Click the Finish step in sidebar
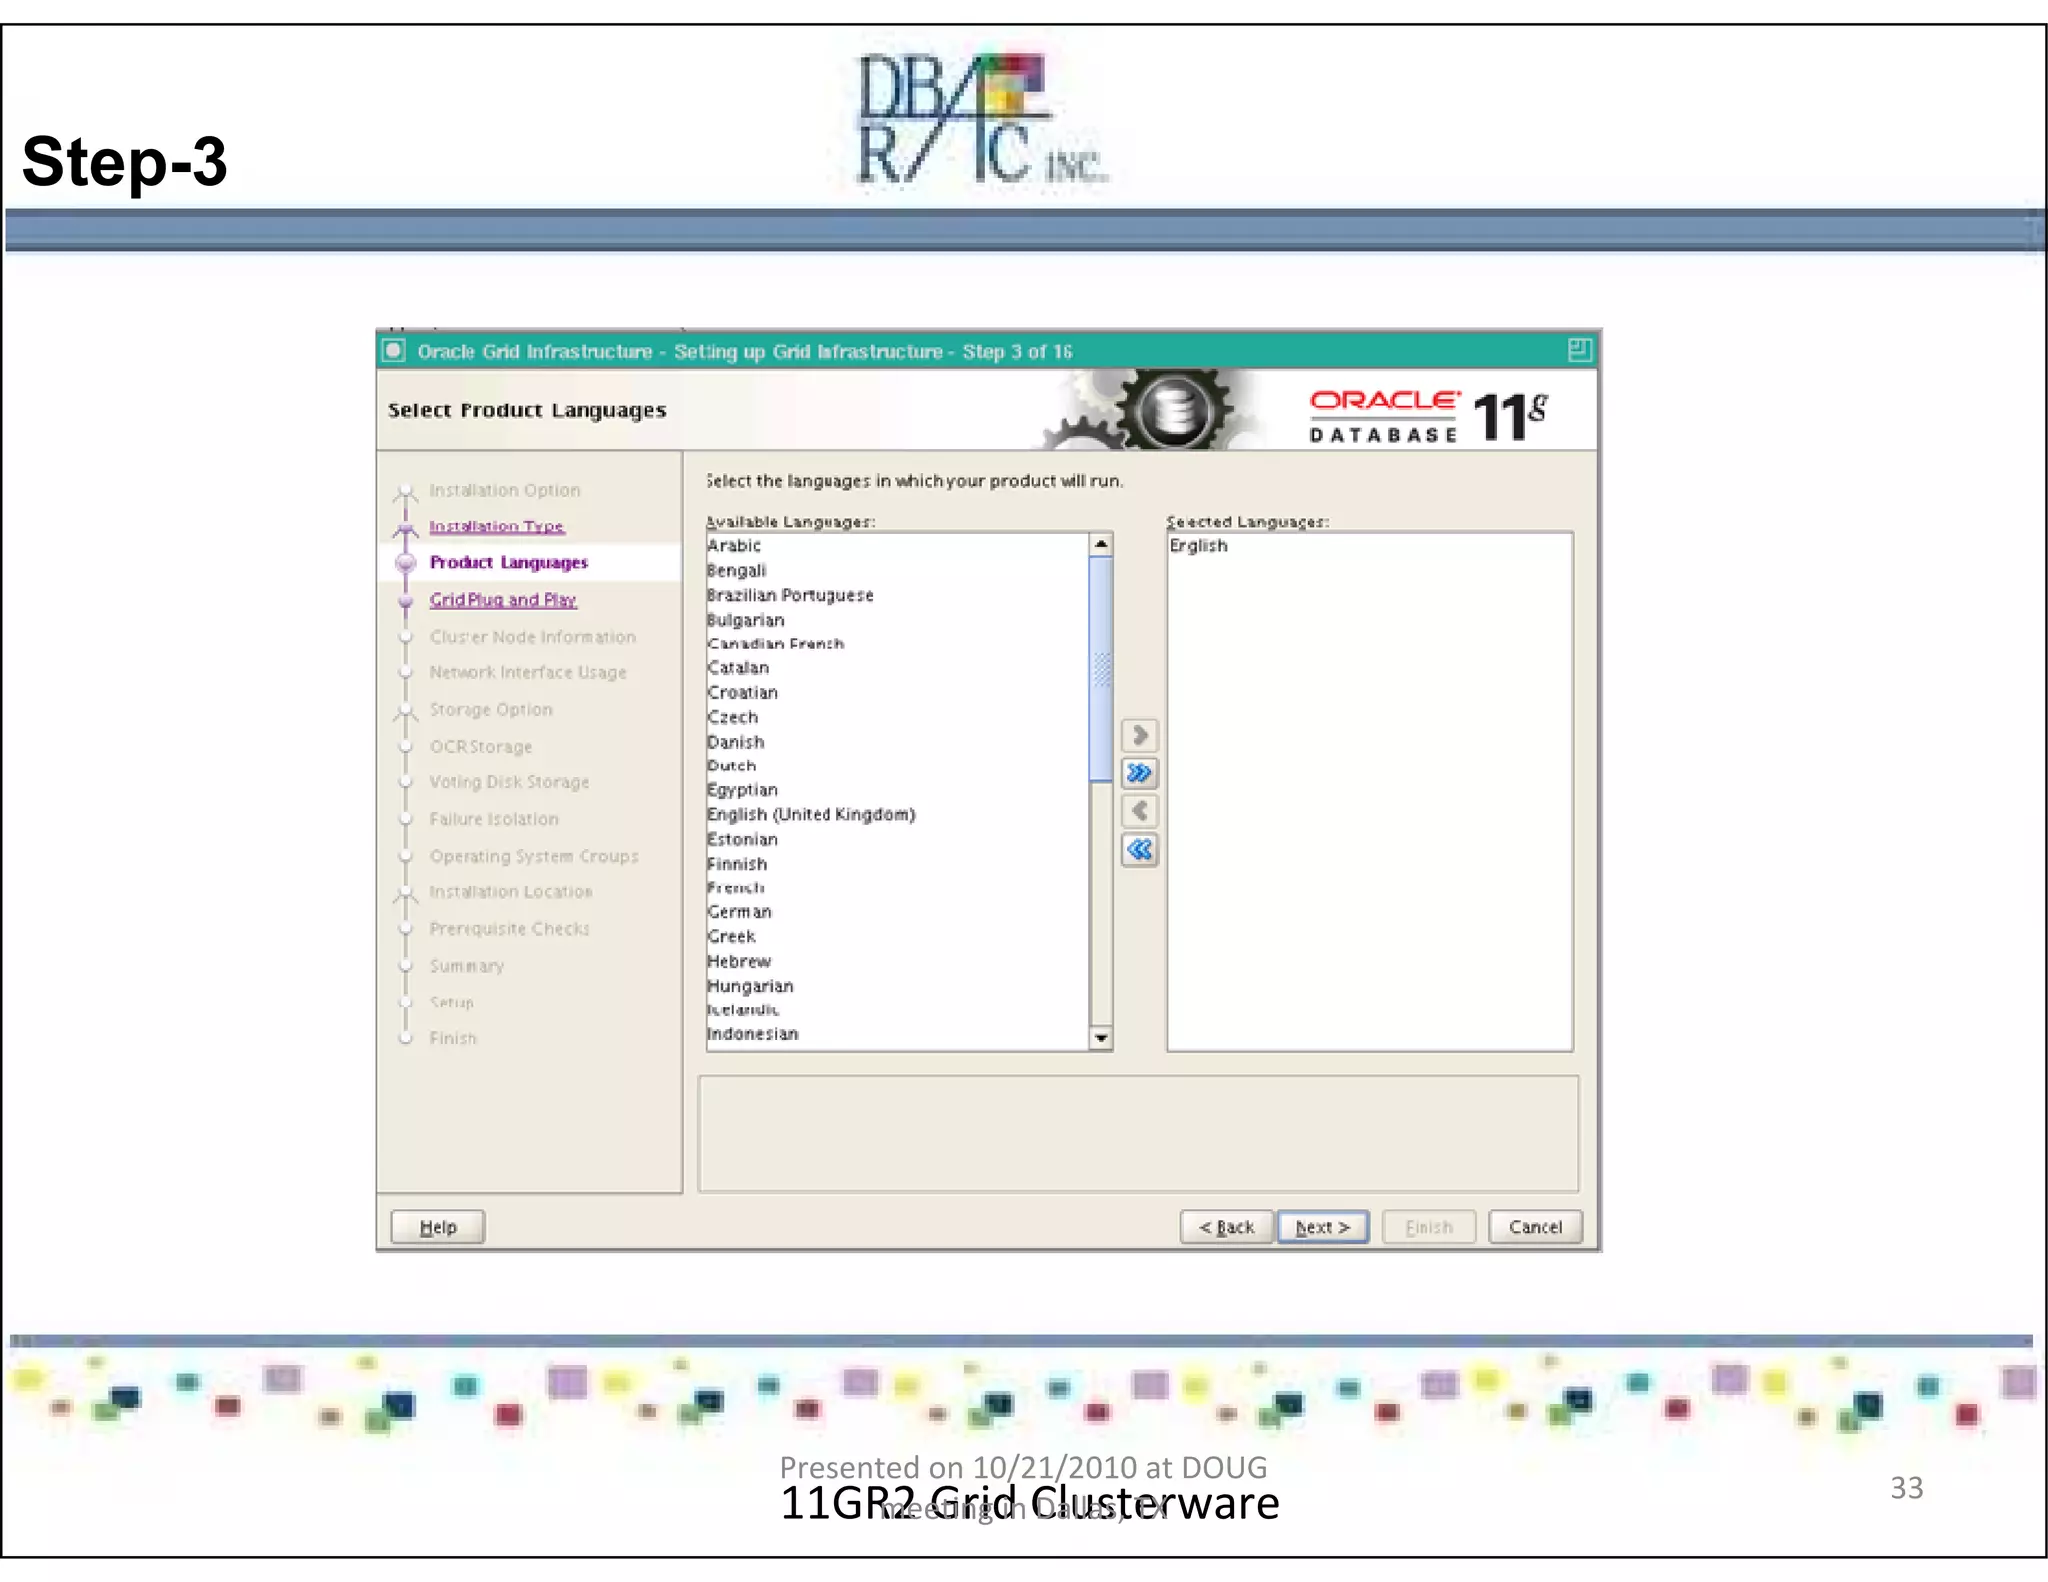This screenshot has height=1582, width=2048. (x=453, y=1038)
